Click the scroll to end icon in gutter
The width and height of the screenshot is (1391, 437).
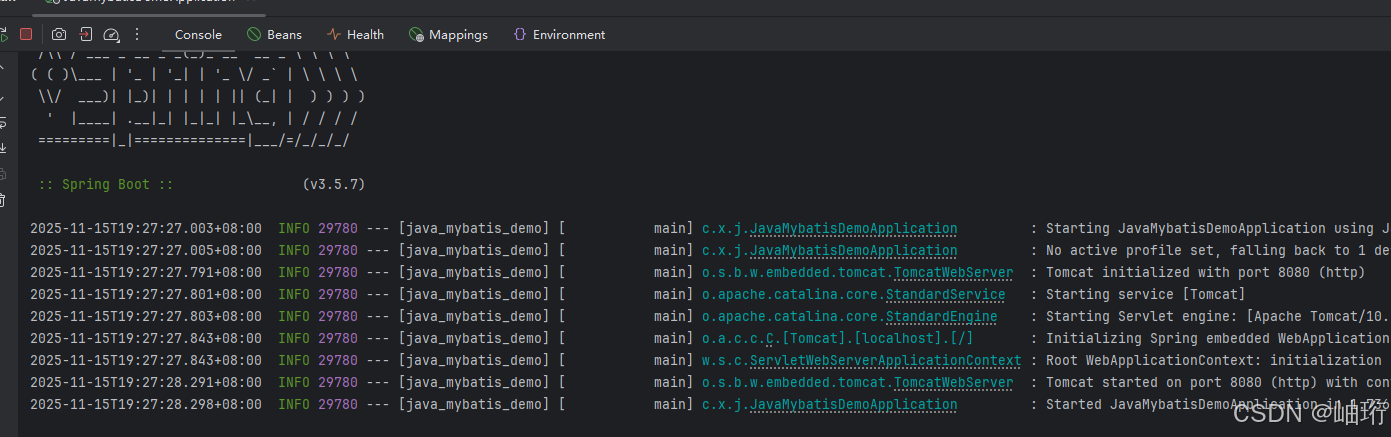(3, 148)
